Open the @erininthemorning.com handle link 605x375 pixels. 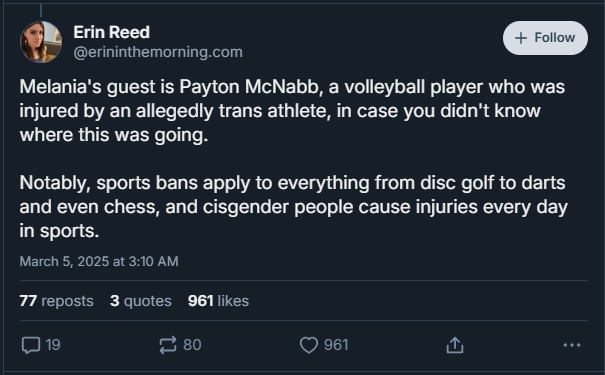coord(158,52)
